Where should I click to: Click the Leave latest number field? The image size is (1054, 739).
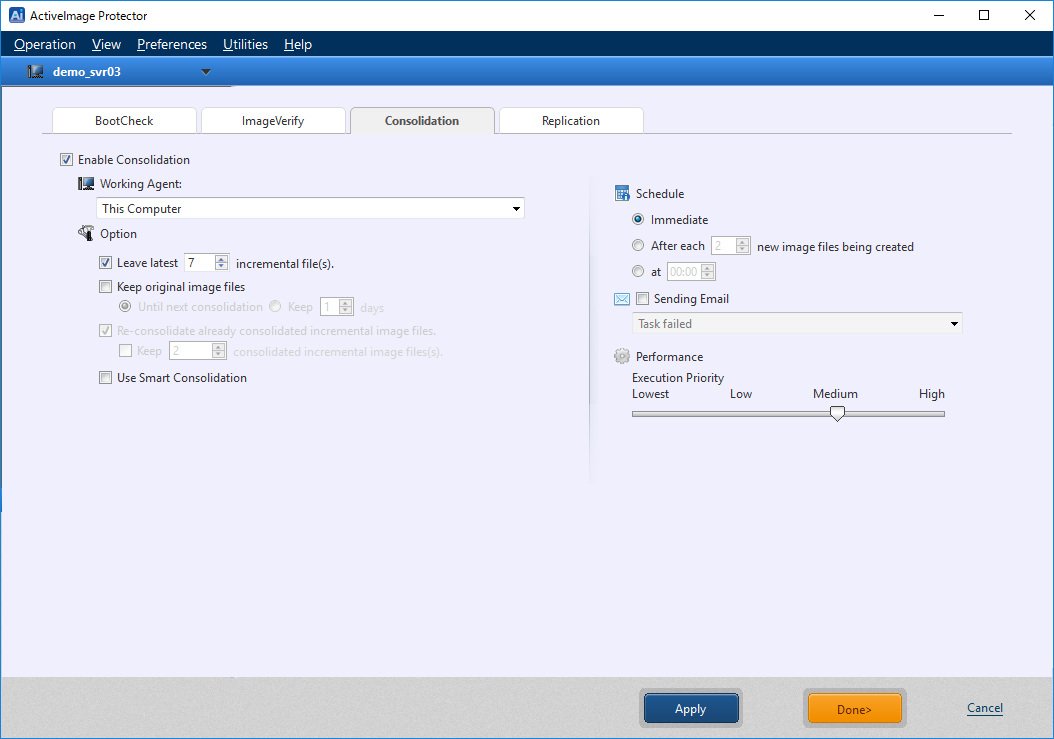200,263
